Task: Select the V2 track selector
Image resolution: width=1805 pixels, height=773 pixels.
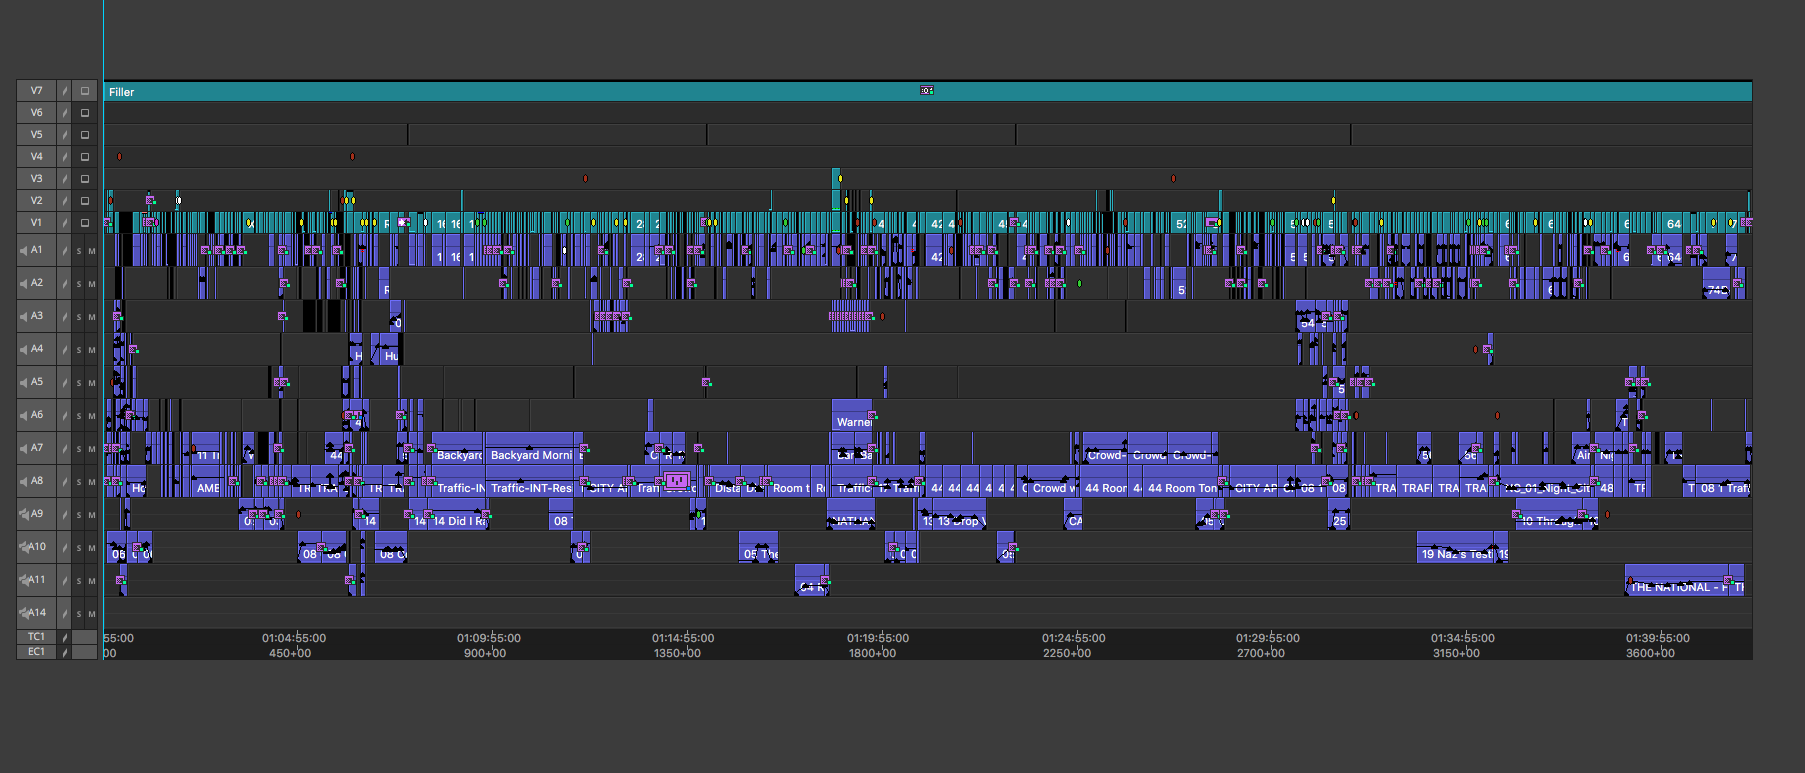Action: click(x=37, y=201)
